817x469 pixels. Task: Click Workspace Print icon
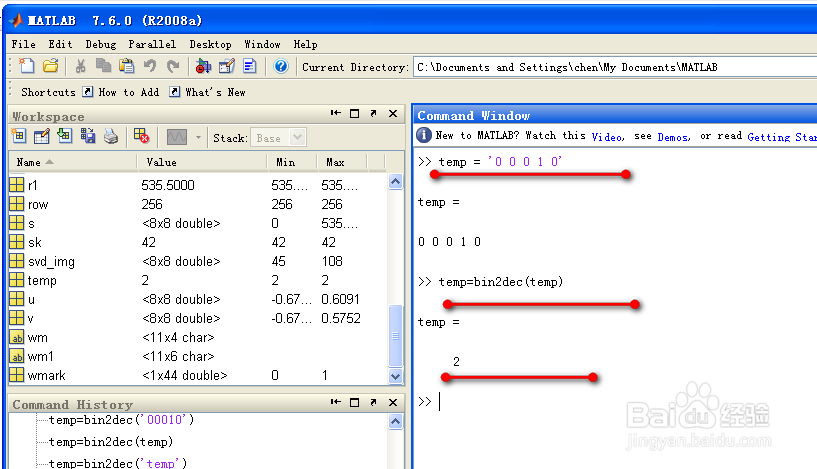click(110, 137)
